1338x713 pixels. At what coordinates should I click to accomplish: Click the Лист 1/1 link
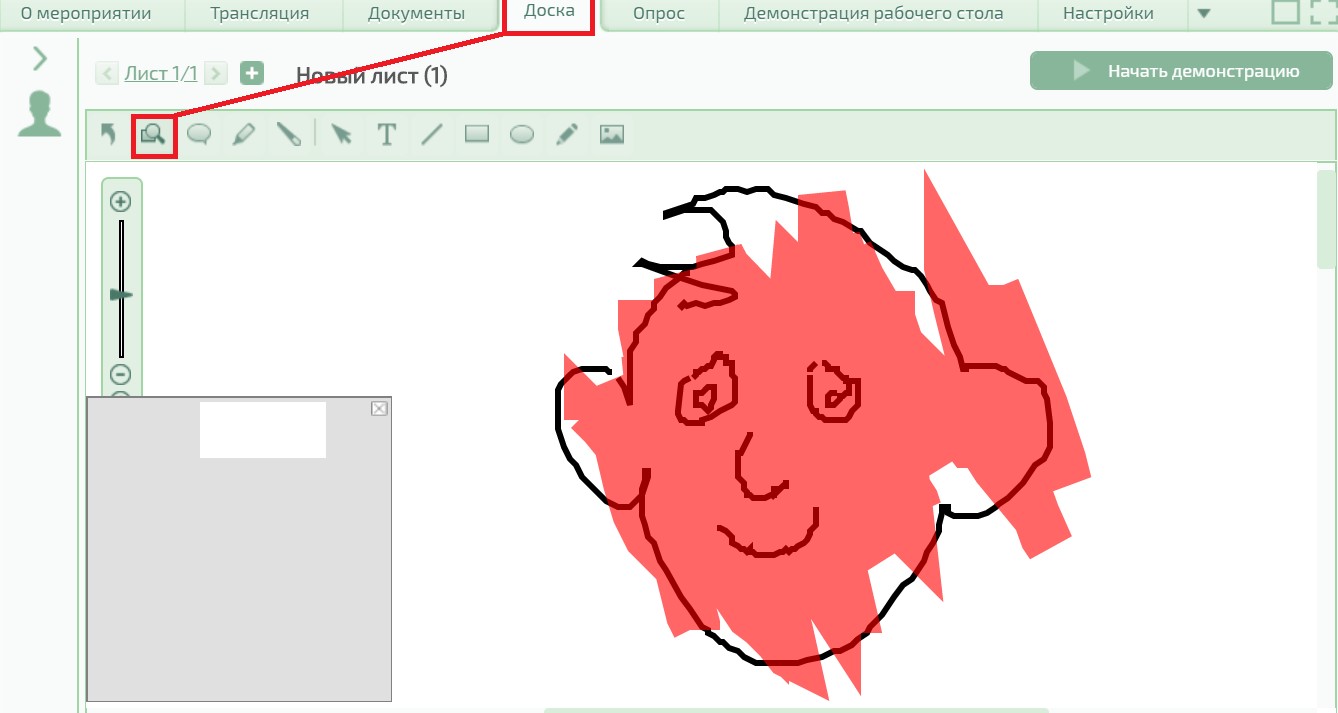click(x=160, y=73)
